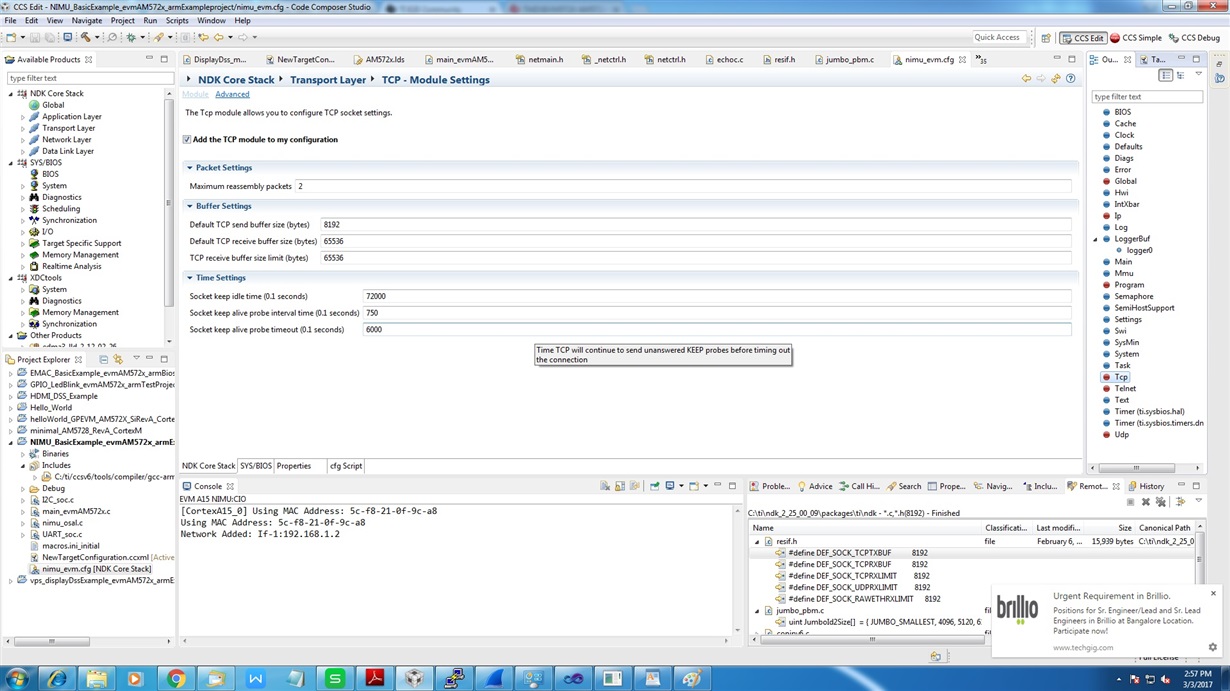Open the CCS Edit perspective

(x=1082, y=38)
